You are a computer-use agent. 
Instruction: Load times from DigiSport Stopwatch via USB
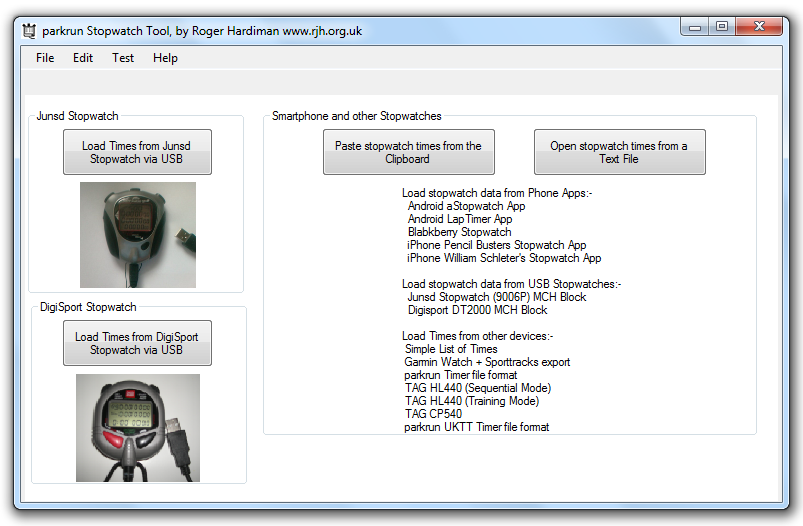(x=137, y=343)
